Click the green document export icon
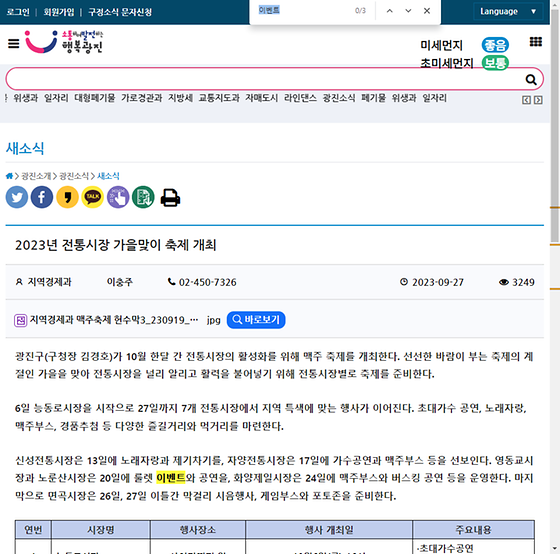Image resolution: width=560 pixels, height=554 pixels. [143, 197]
